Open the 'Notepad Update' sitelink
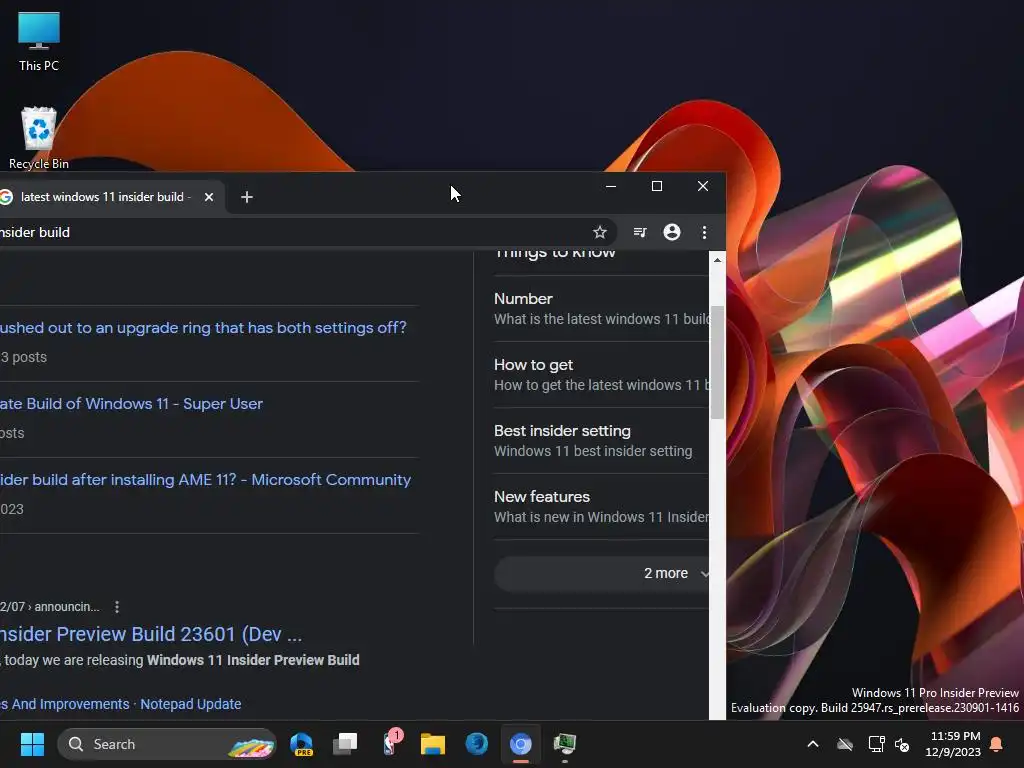1024x768 pixels. tap(191, 704)
